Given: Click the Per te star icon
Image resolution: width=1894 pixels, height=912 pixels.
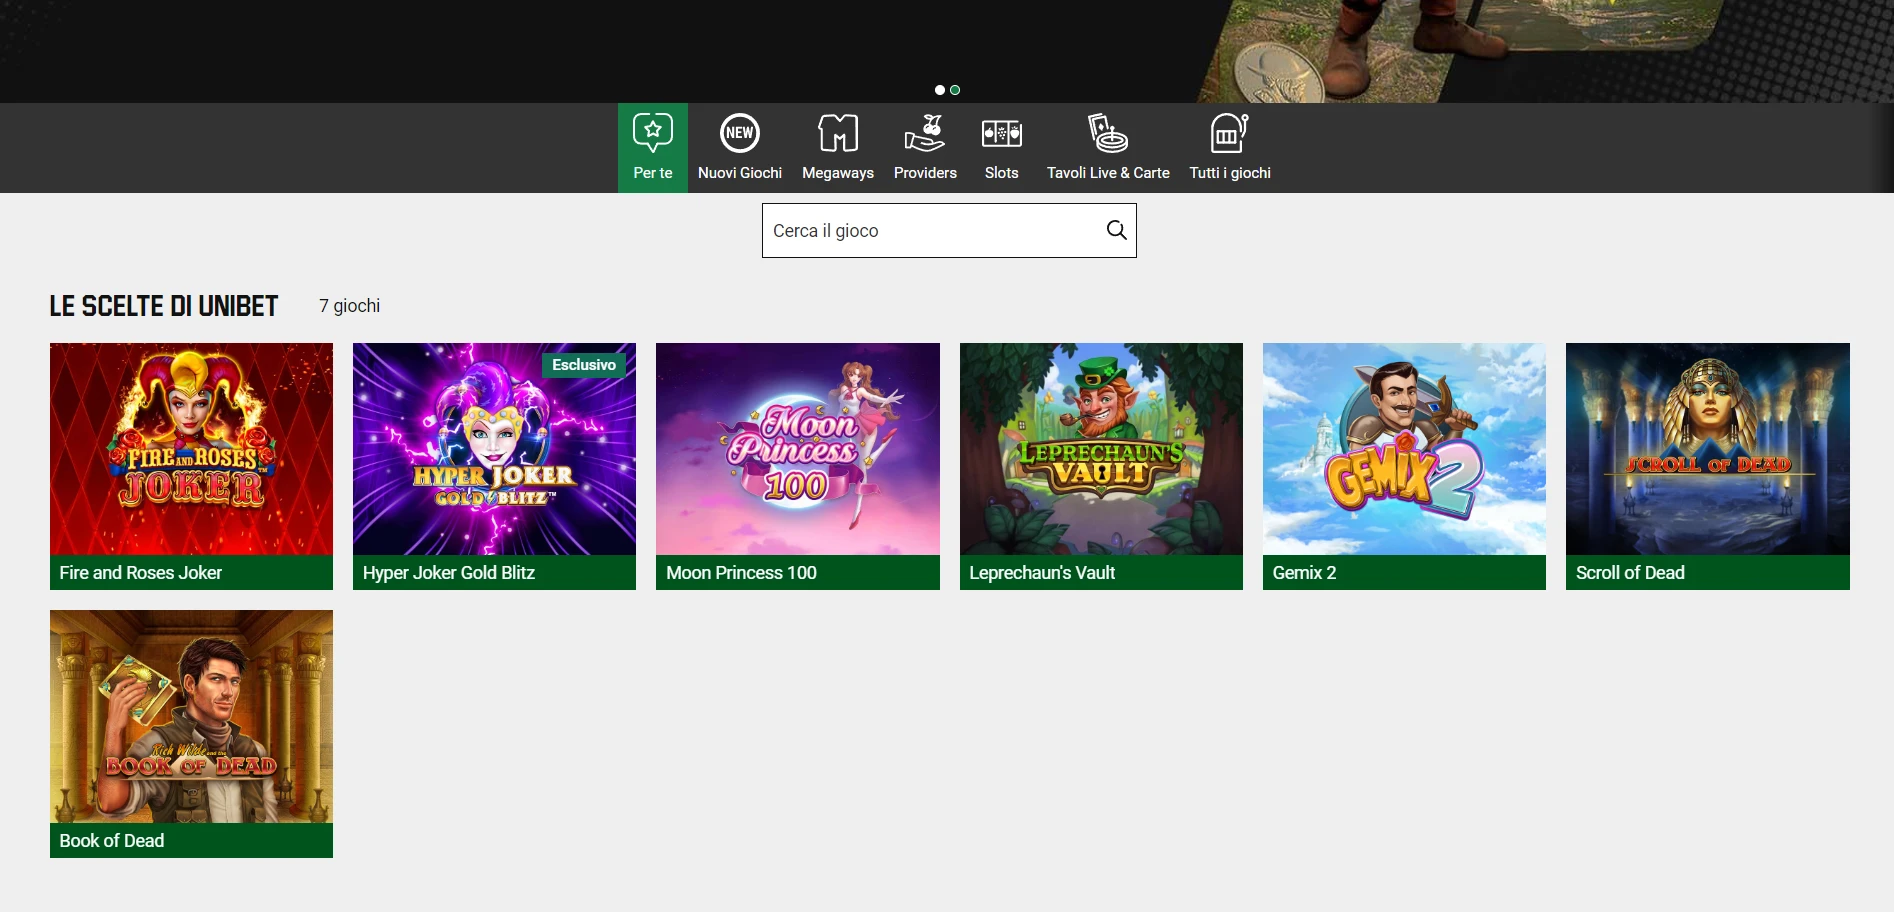Looking at the screenshot, I should (653, 132).
